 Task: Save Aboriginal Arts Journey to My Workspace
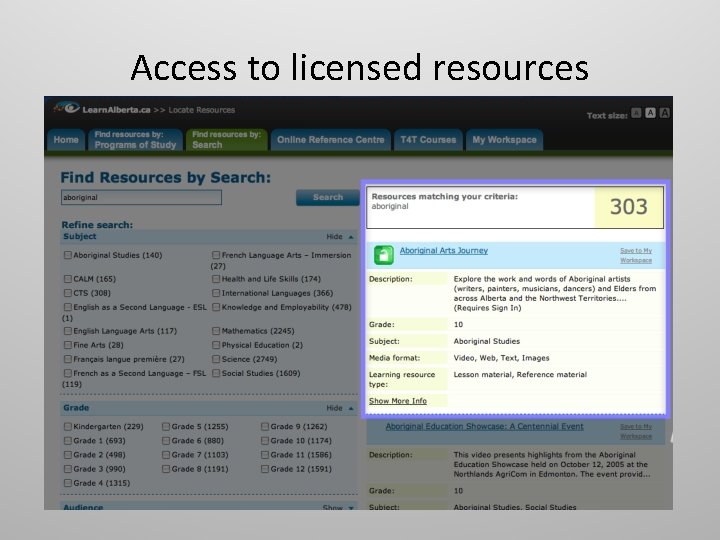pyautogui.click(x=636, y=255)
